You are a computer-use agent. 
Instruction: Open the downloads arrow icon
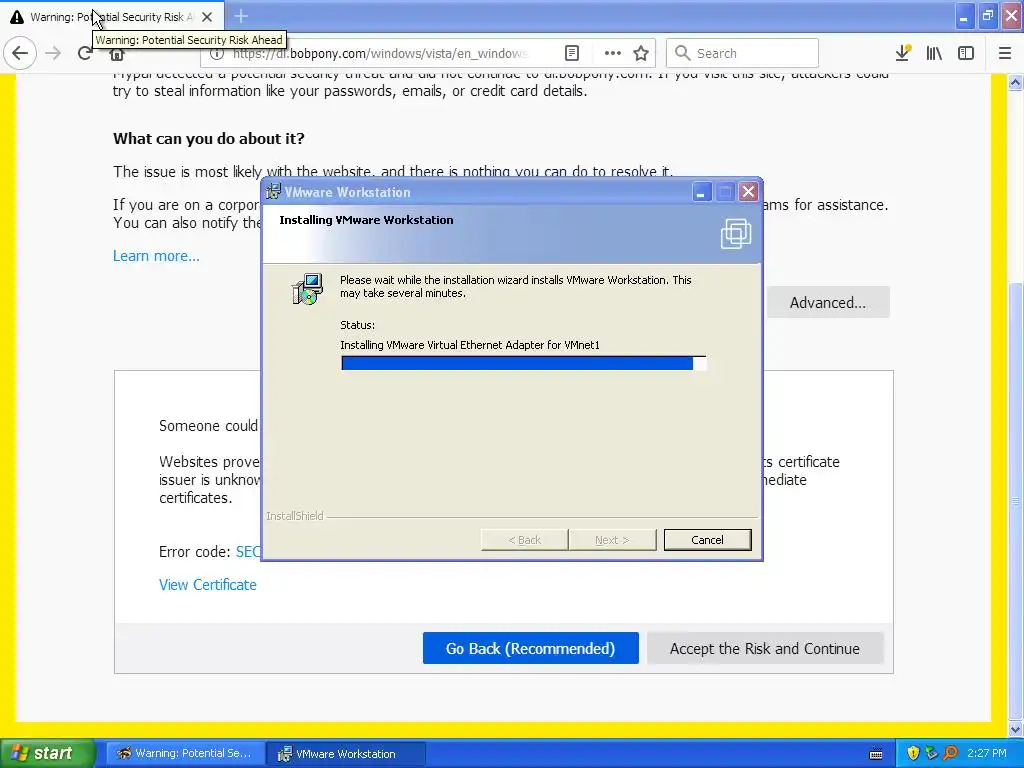903,53
